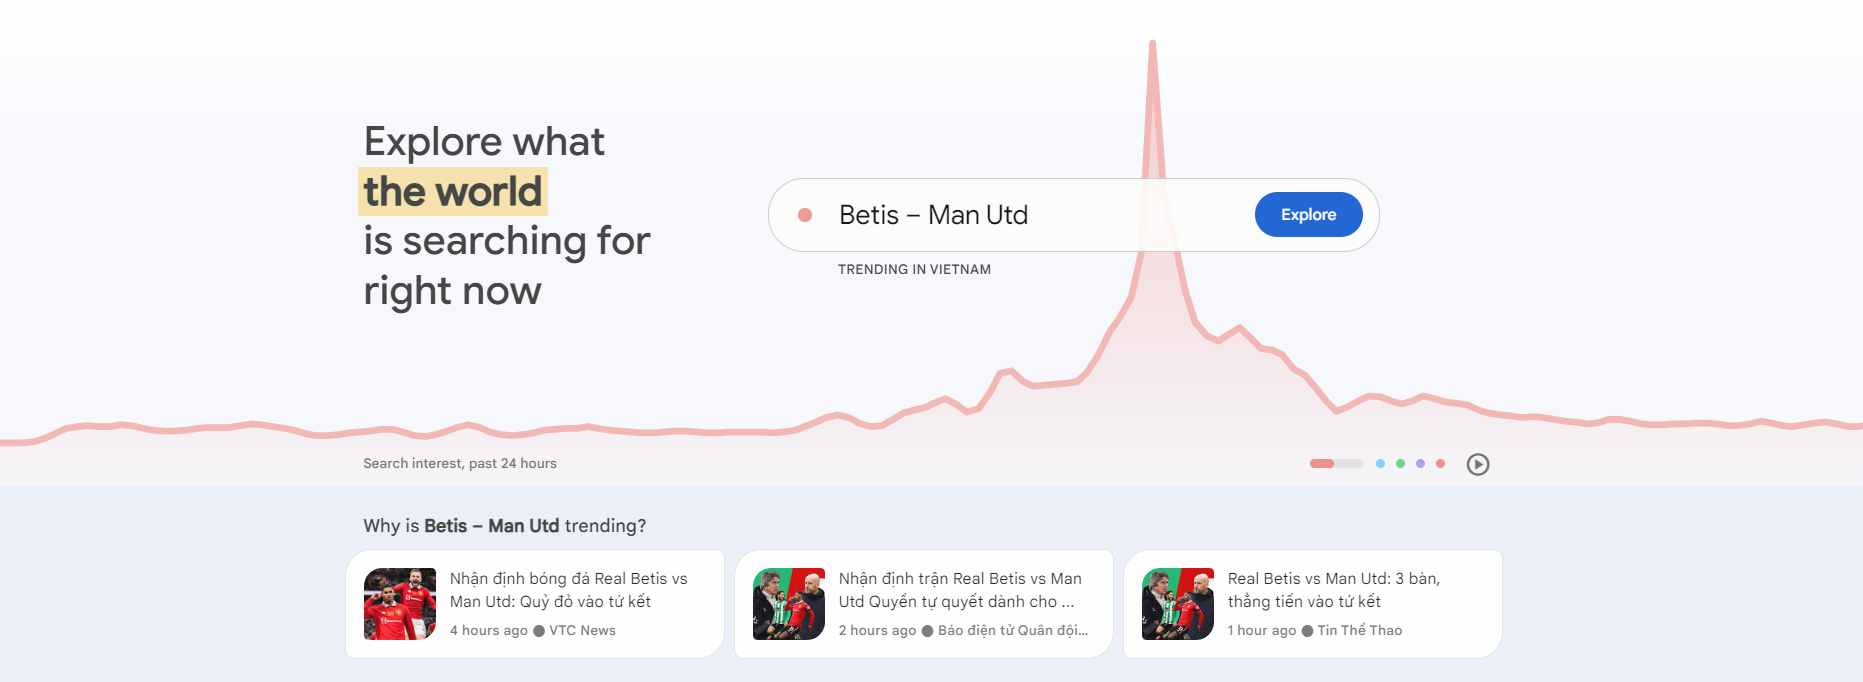The height and width of the screenshot is (682, 1863).
Task: Click the play button on the trends carousel
Action: [1478, 464]
